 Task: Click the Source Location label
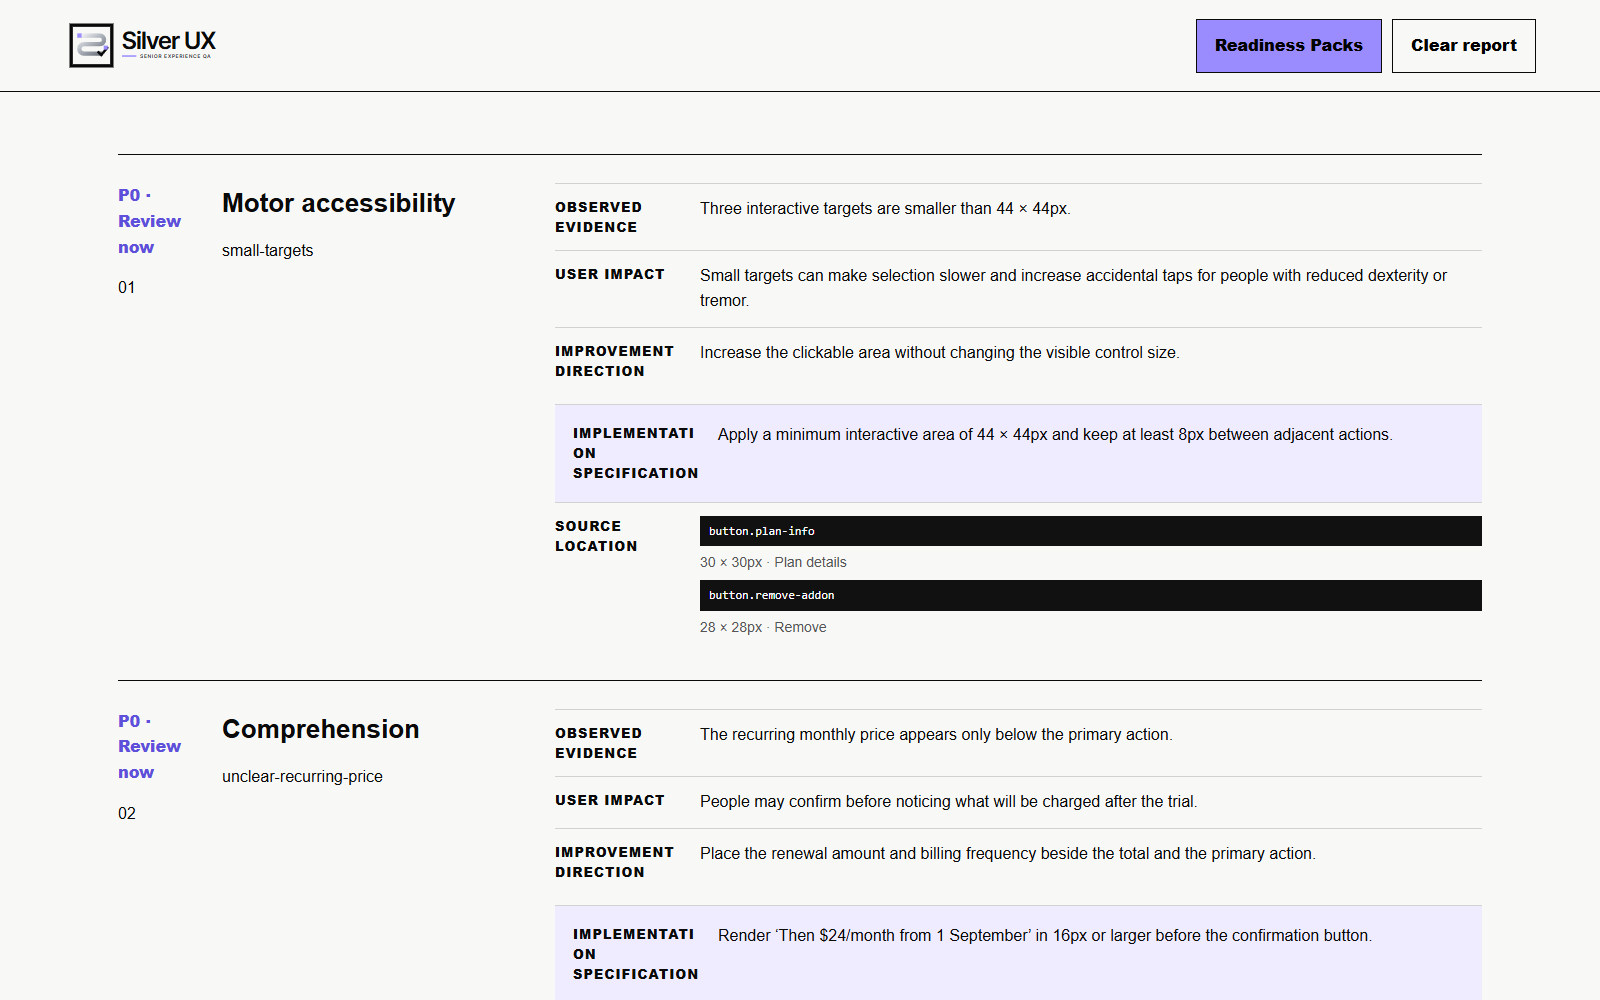[596, 536]
